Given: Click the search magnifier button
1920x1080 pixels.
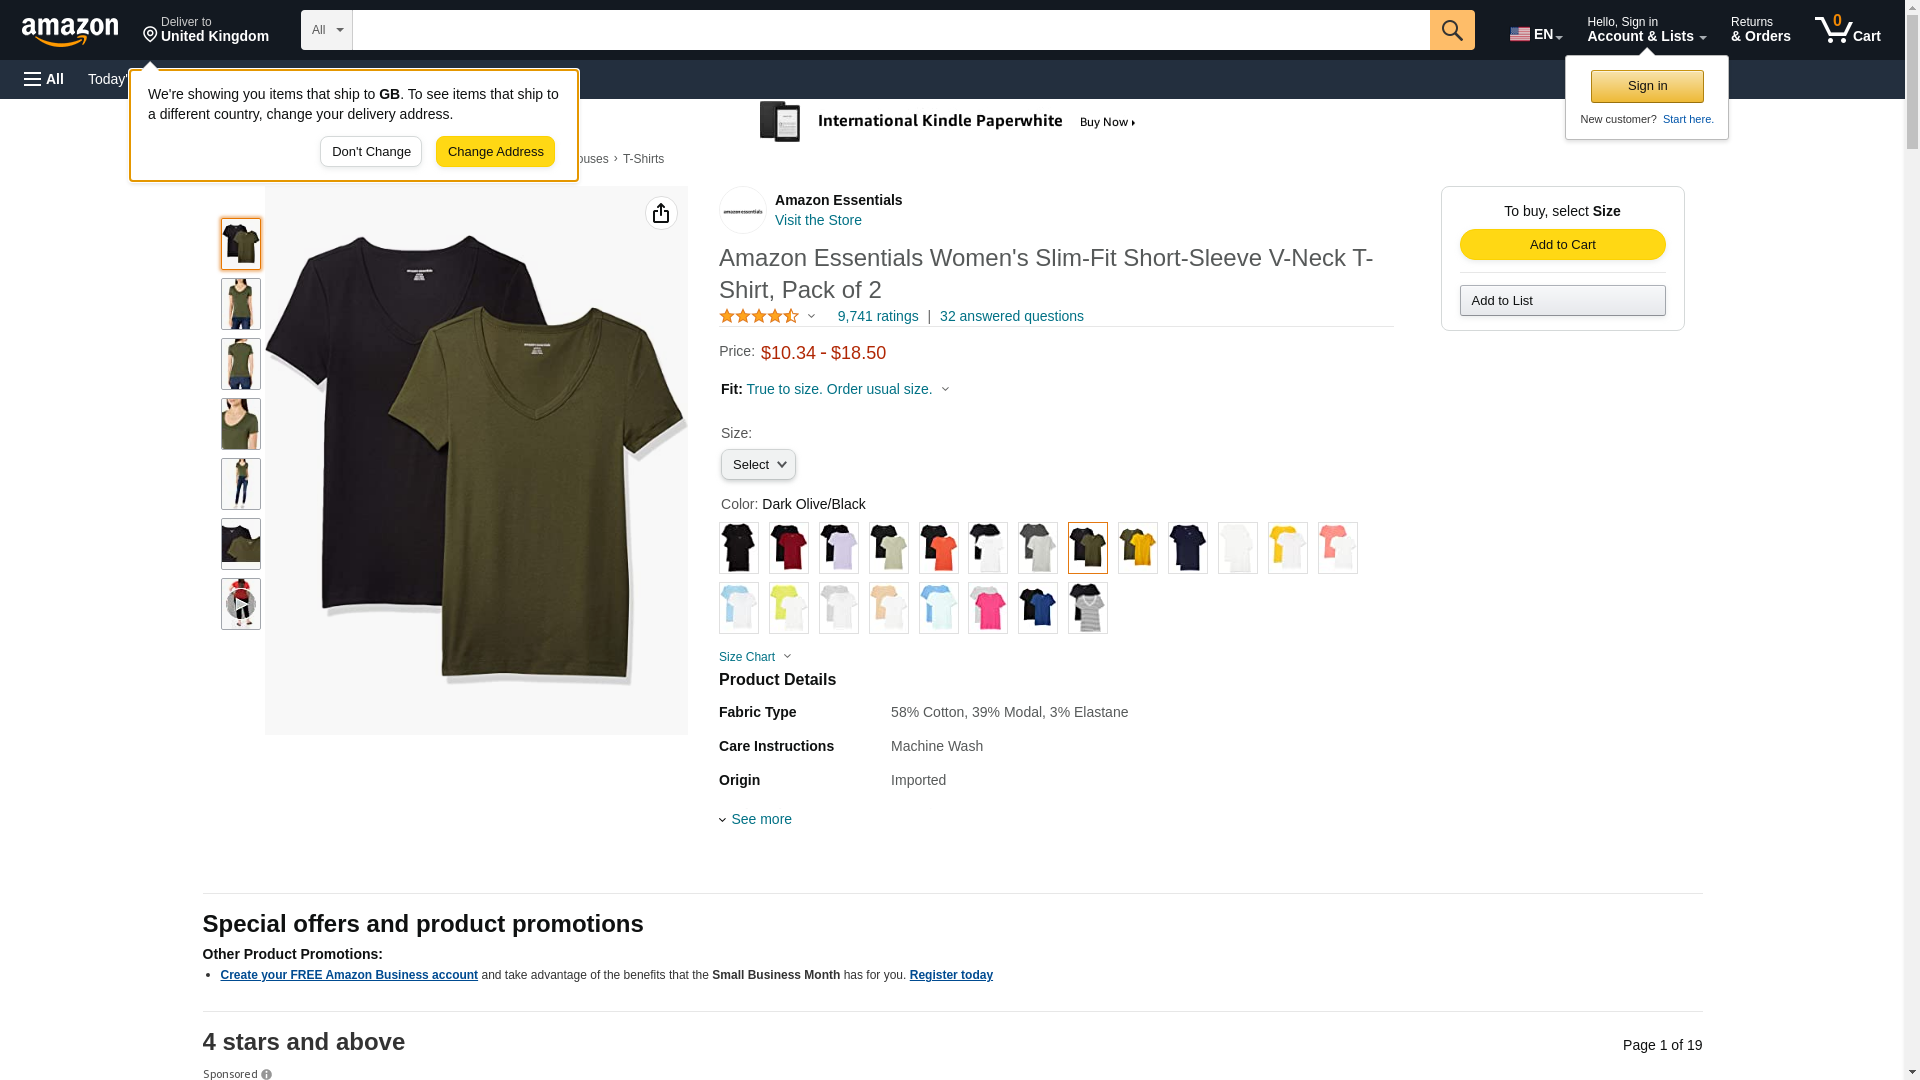Looking at the screenshot, I should 1452,30.
